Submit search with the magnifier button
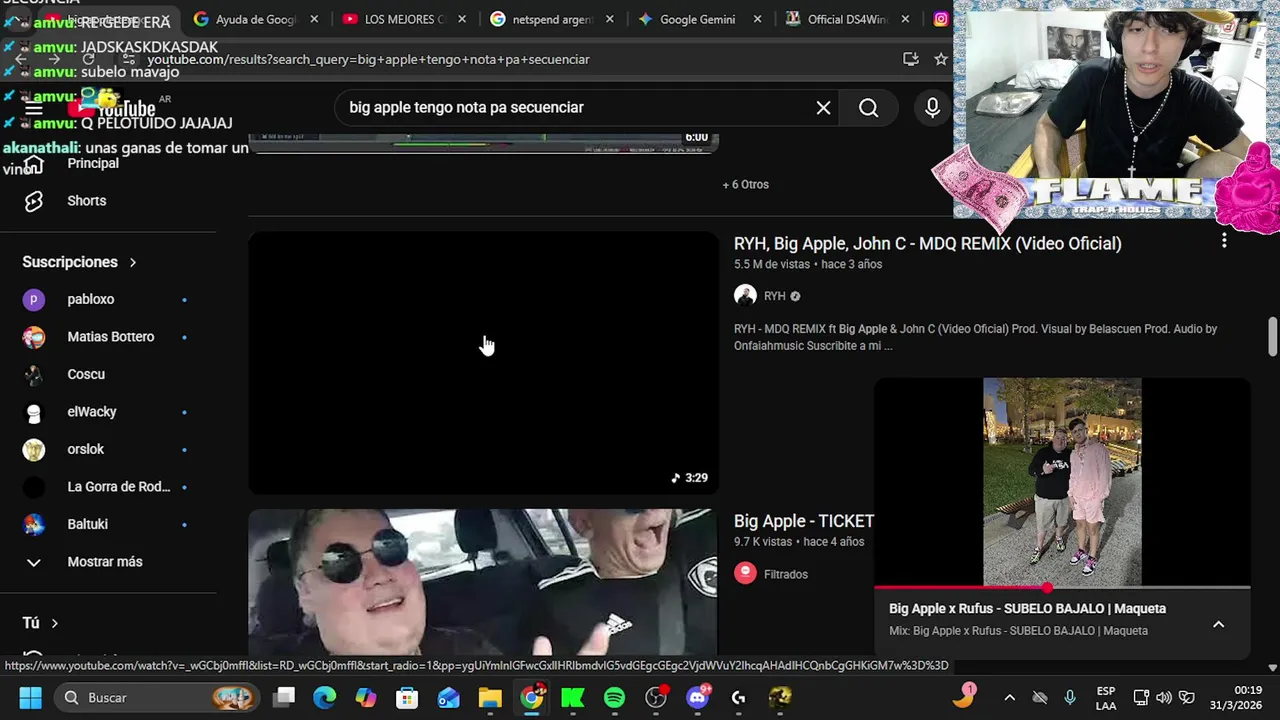Image resolution: width=1280 pixels, height=720 pixels. point(868,108)
